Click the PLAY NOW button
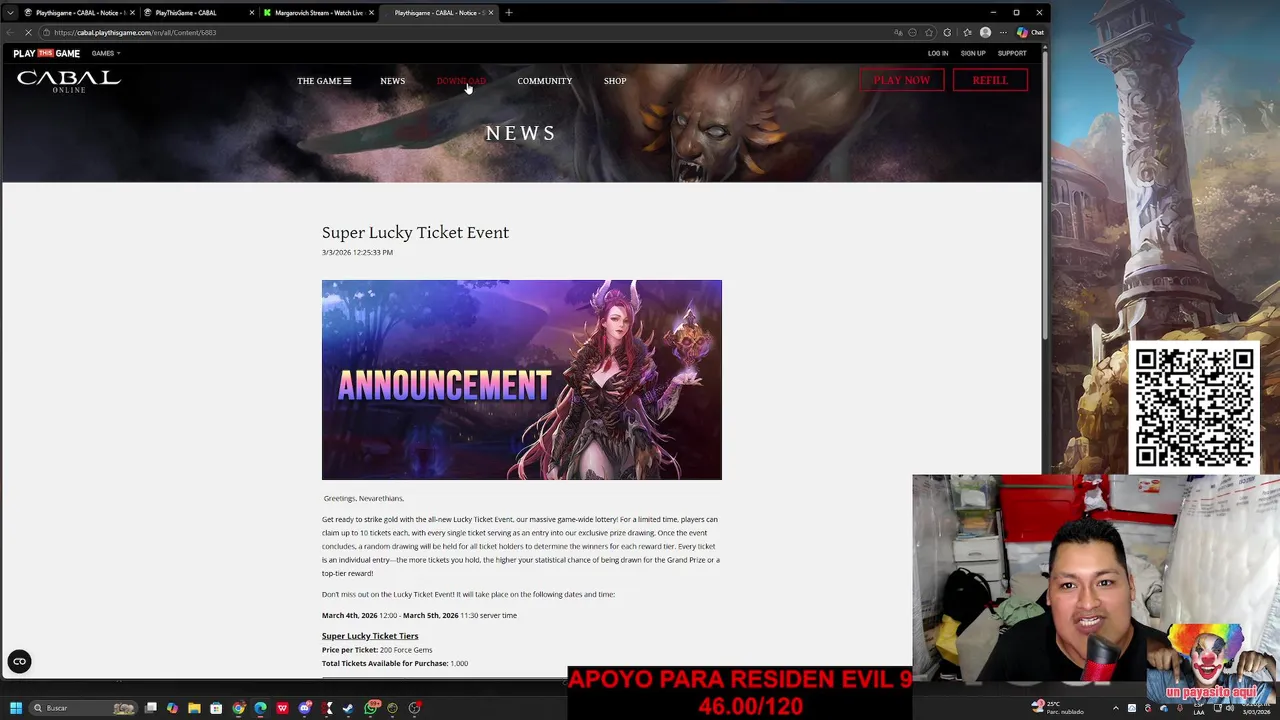Image resolution: width=1280 pixels, height=720 pixels. tap(902, 80)
